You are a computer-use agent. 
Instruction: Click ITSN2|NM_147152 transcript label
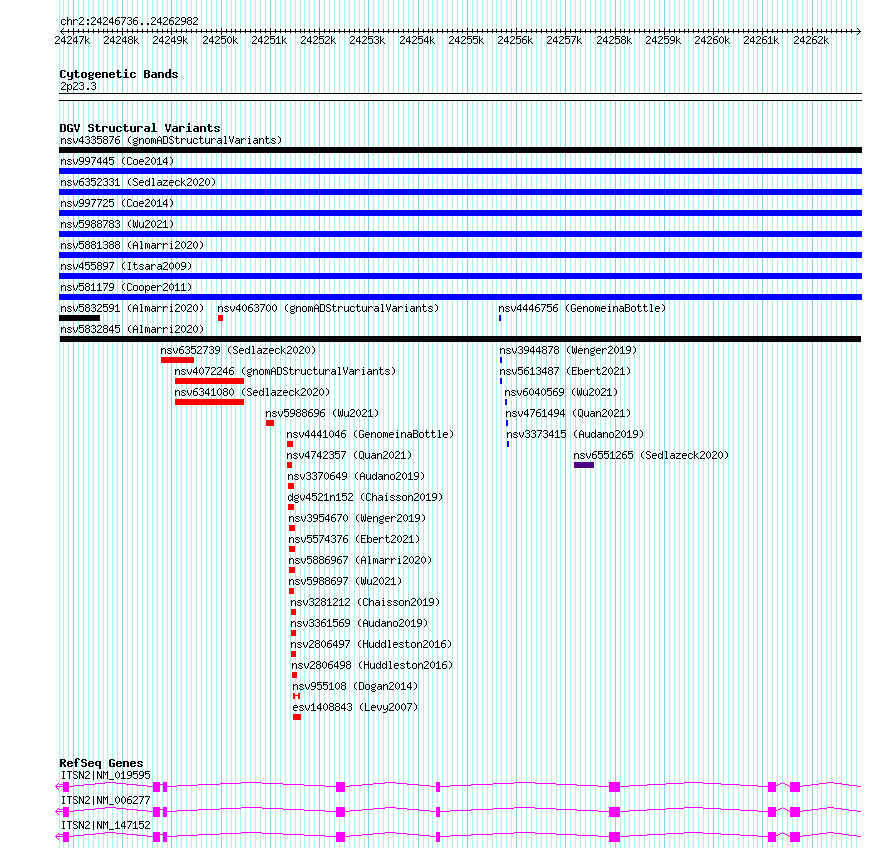pyautogui.click(x=106, y=825)
